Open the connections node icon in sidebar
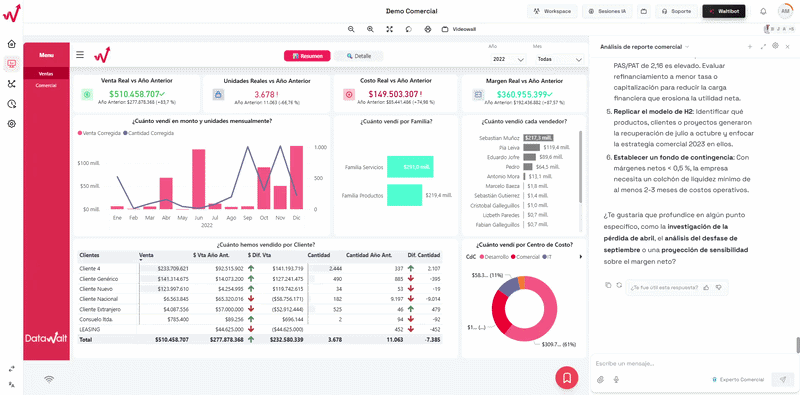 coord(12,84)
